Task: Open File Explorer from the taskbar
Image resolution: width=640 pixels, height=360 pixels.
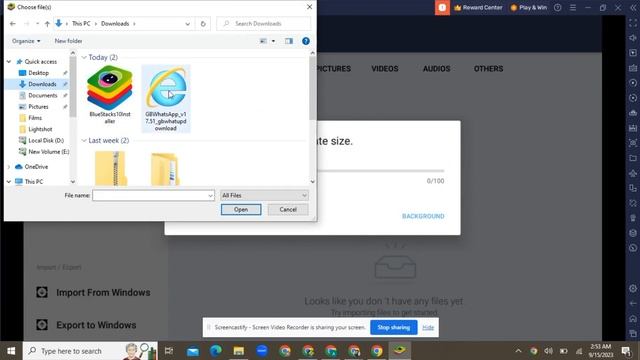Action: click(238, 351)
